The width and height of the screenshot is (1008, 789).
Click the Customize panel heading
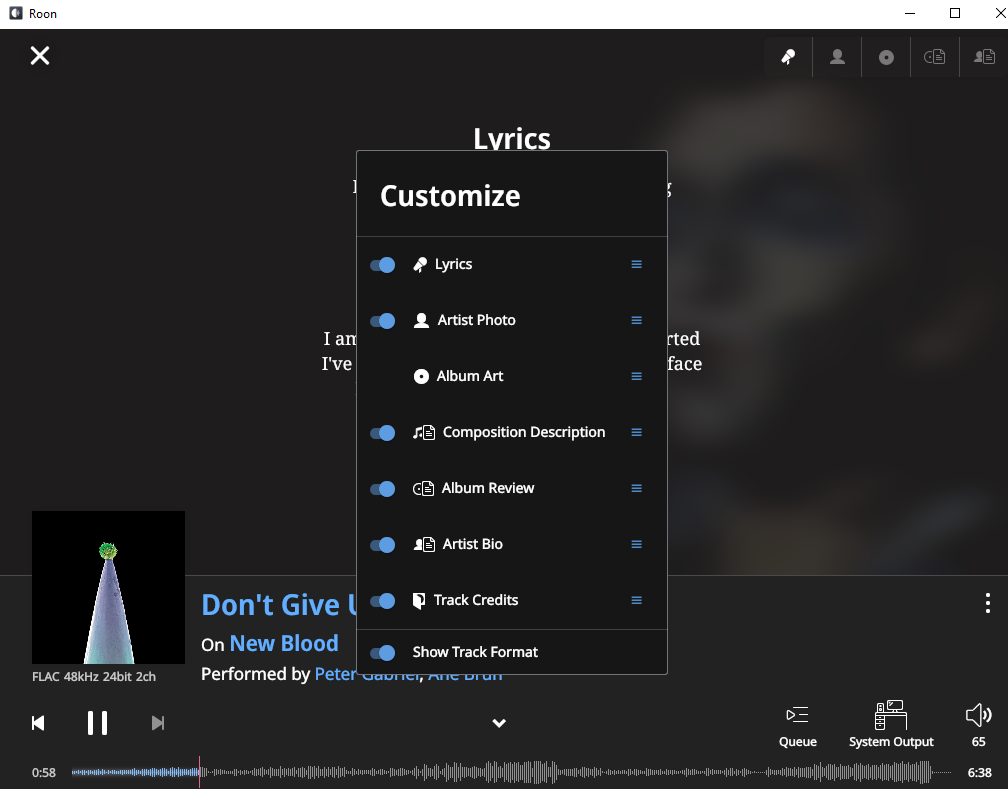[450, 196]
